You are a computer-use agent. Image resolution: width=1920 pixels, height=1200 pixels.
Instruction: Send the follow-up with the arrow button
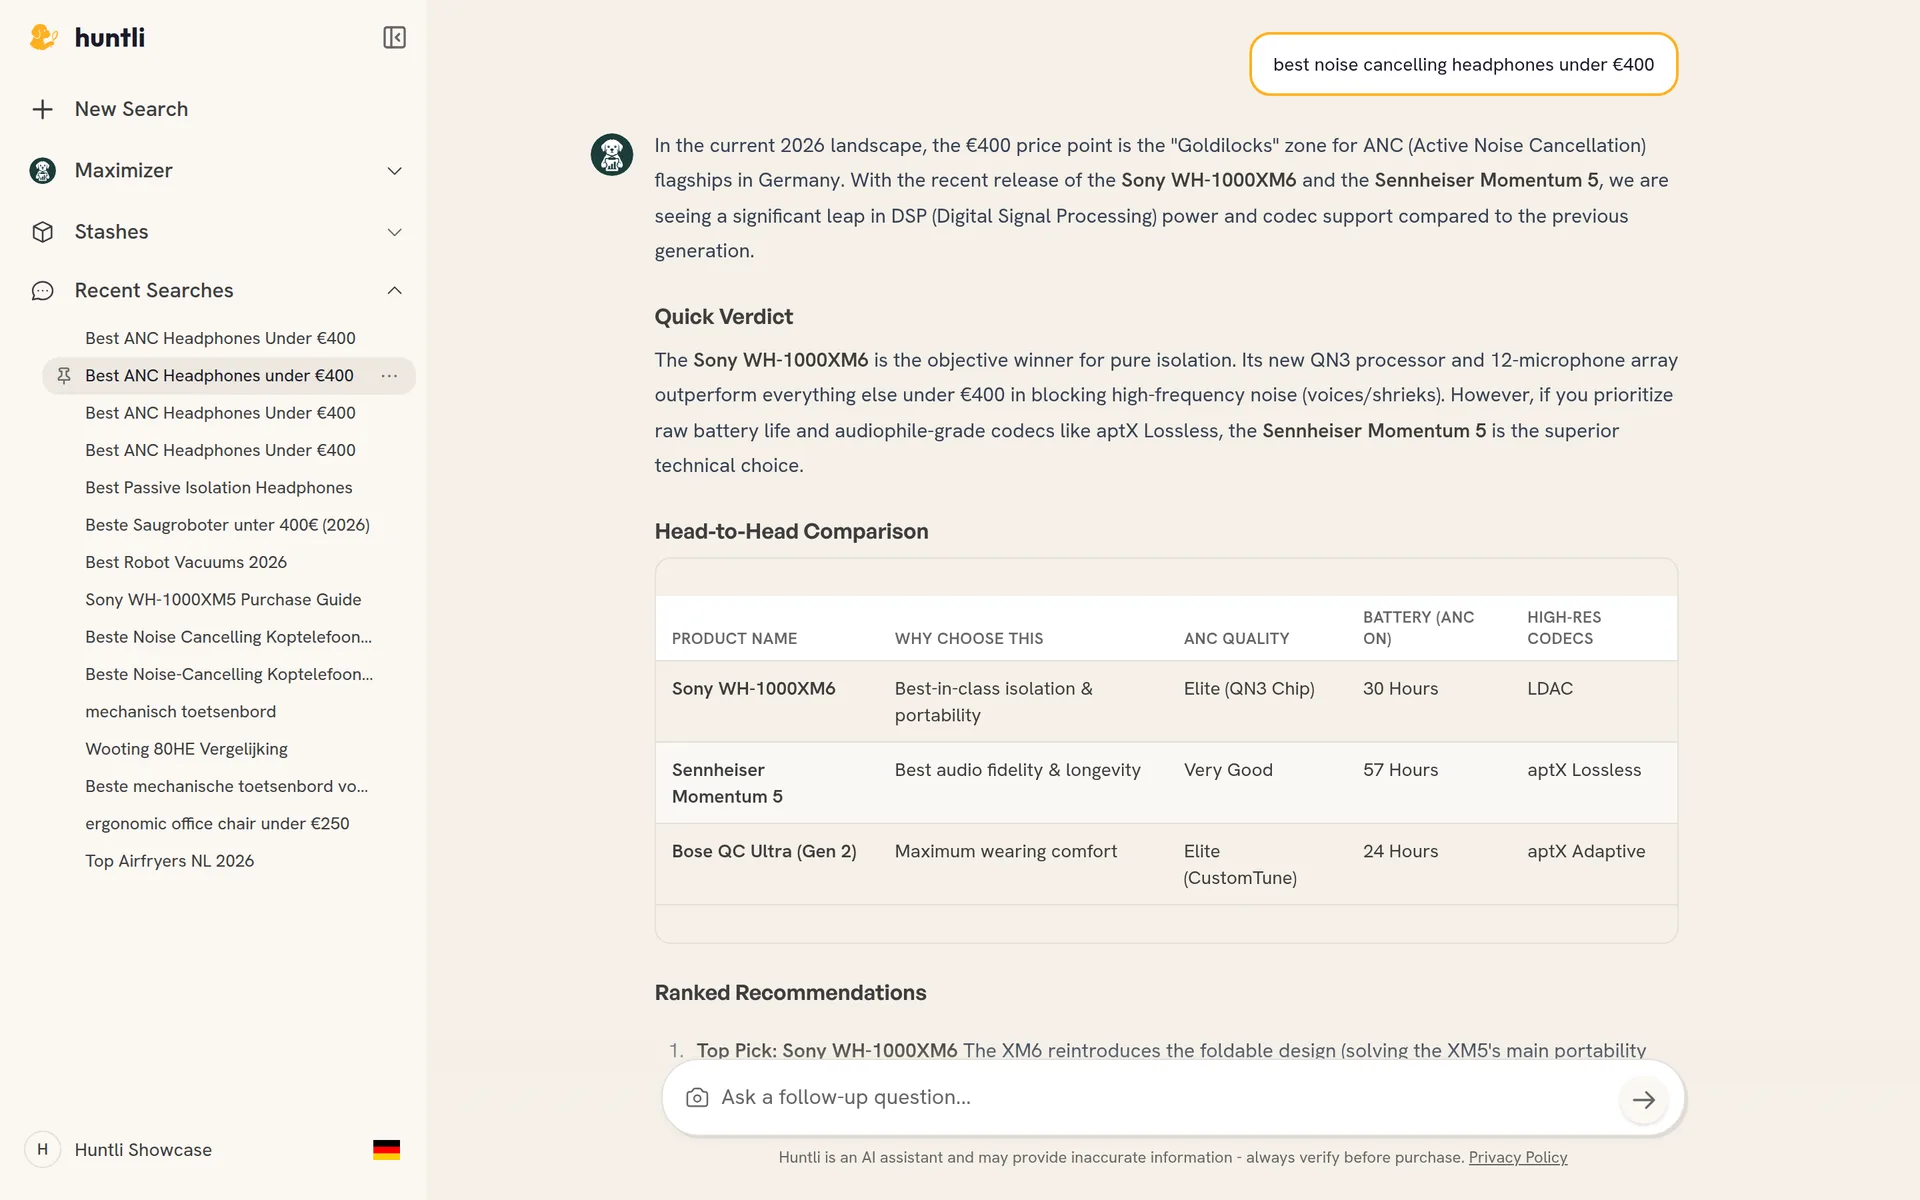[1643, 1099]
